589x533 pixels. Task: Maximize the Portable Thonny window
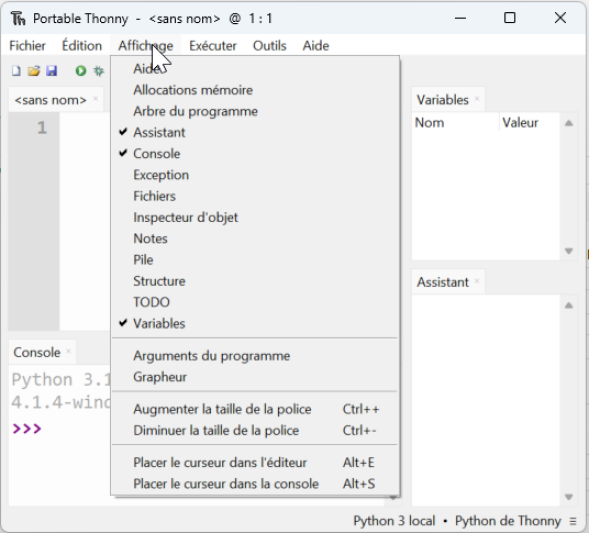pos(510,18)
